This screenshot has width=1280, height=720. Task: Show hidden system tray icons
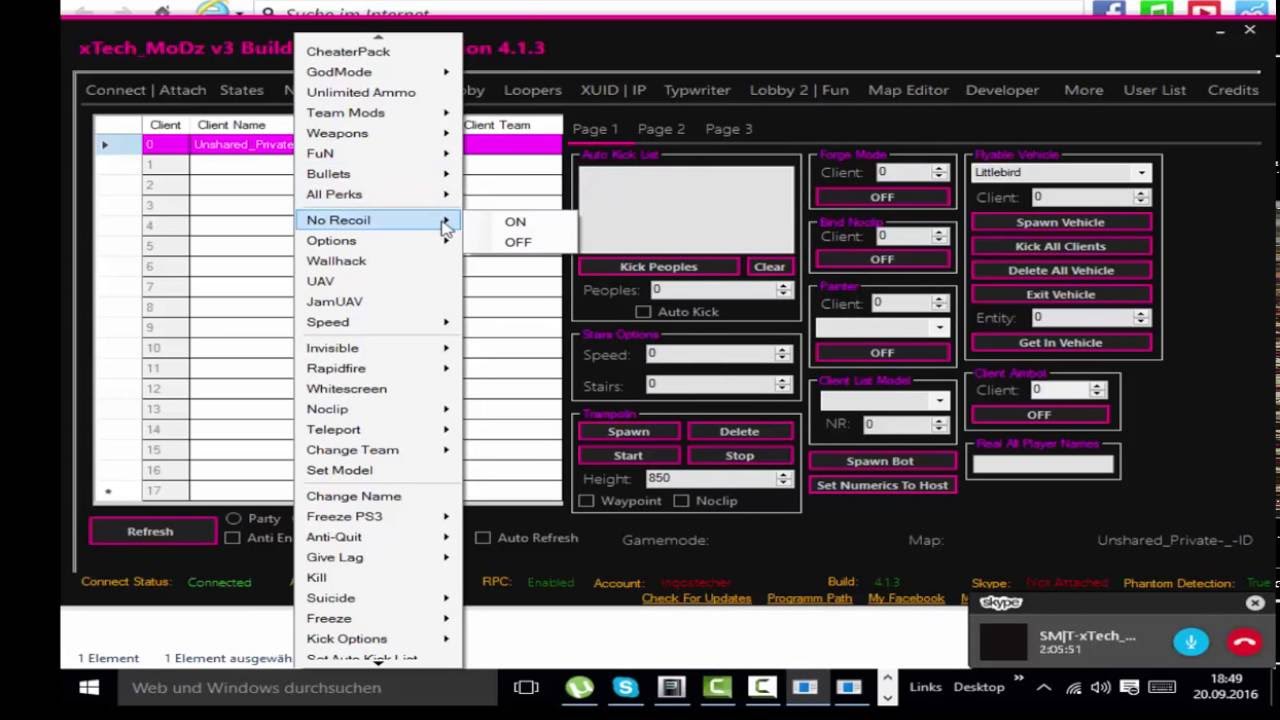(x=1043, y=687)
